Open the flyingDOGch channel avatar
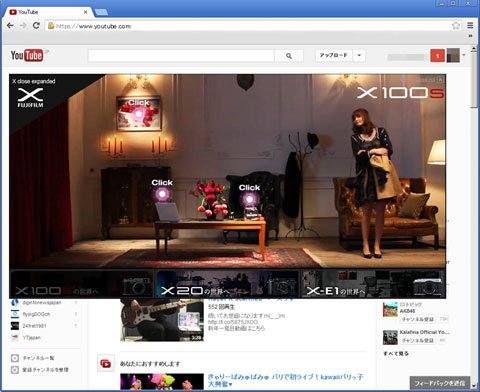Viewport: 480px width, 392px height. pos(15,314)
